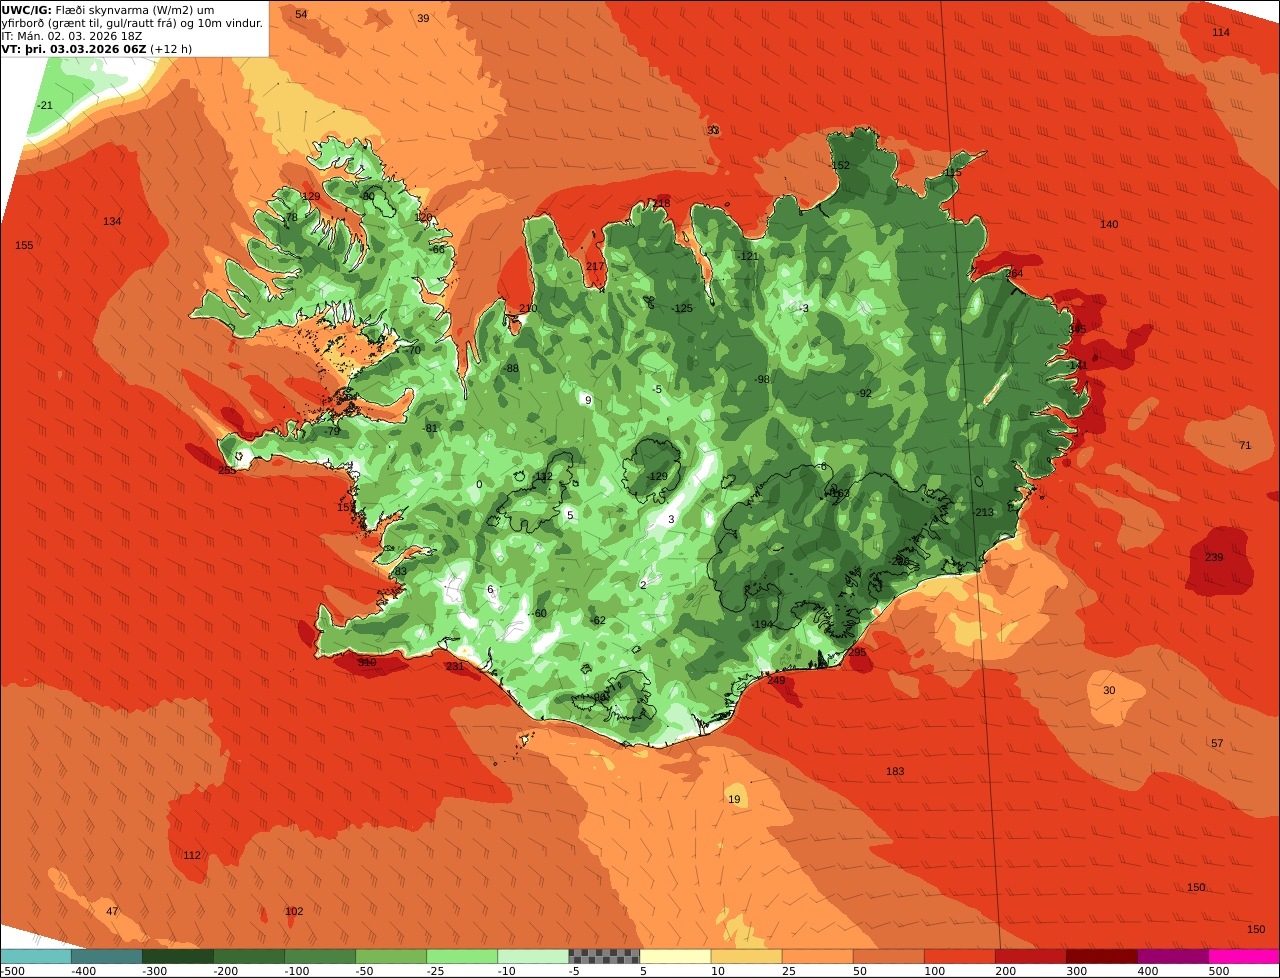The image size is (1280, 978).
Task: Click the '114' value on the map
Action: pos(1221,32)
